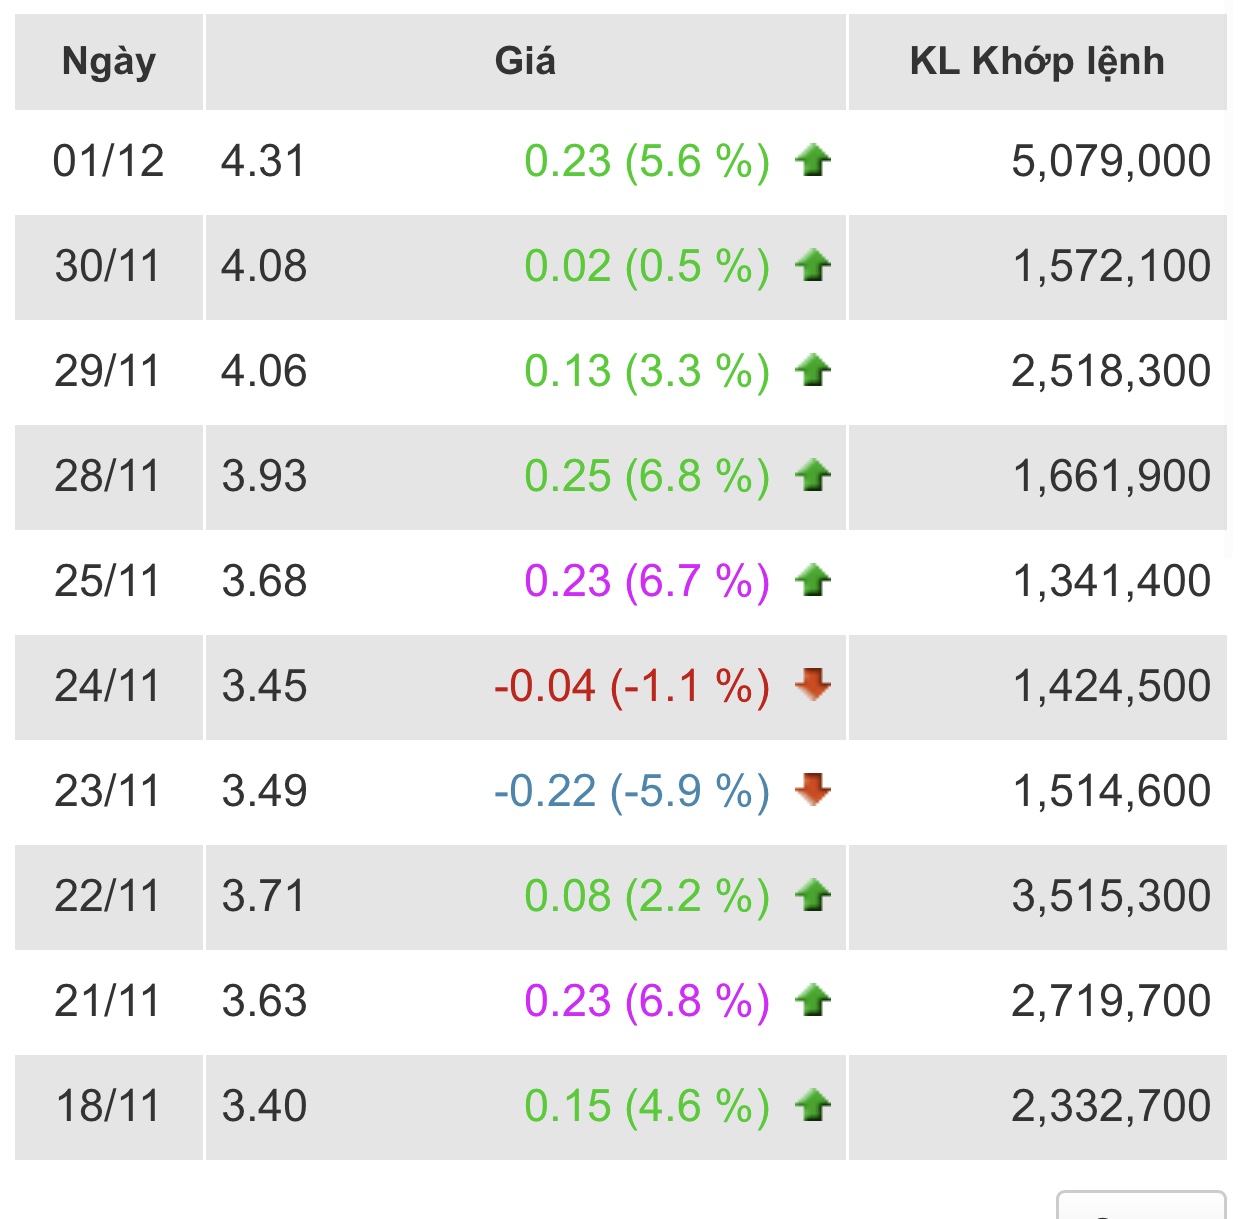Screen dimensions: 1242x1219
Task: Click the down arrow in the 23/11 row
Action: [x=813, y=790]
